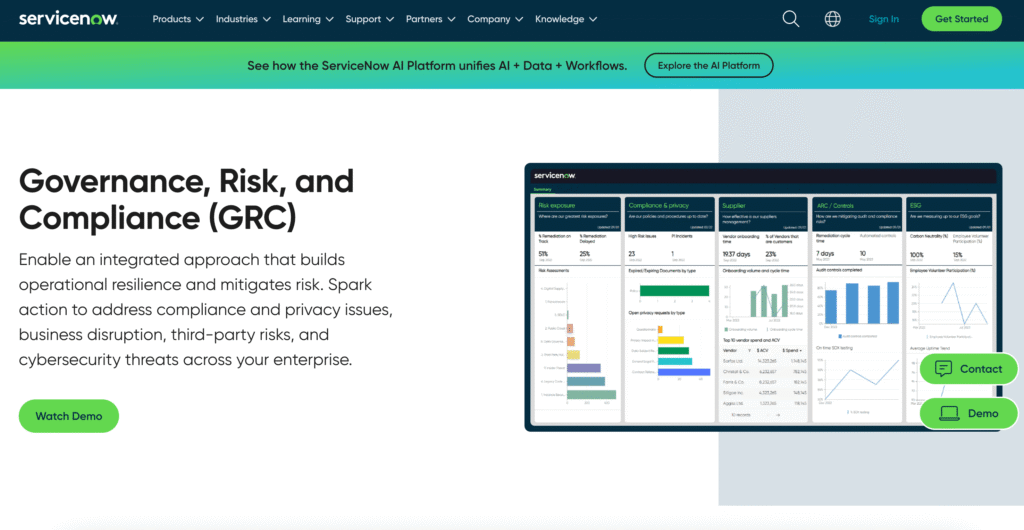1024x530 pixels.
Task: Open the floating Contact chat button
Action: 968,369
